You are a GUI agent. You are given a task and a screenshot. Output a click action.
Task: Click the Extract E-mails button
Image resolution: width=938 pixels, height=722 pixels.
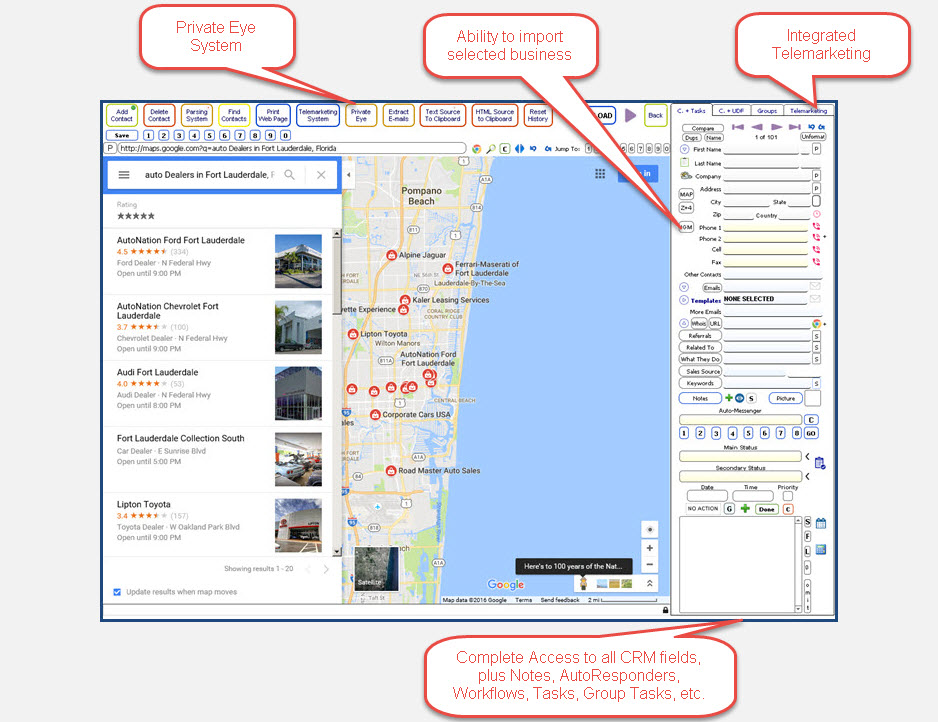[397, 115]
